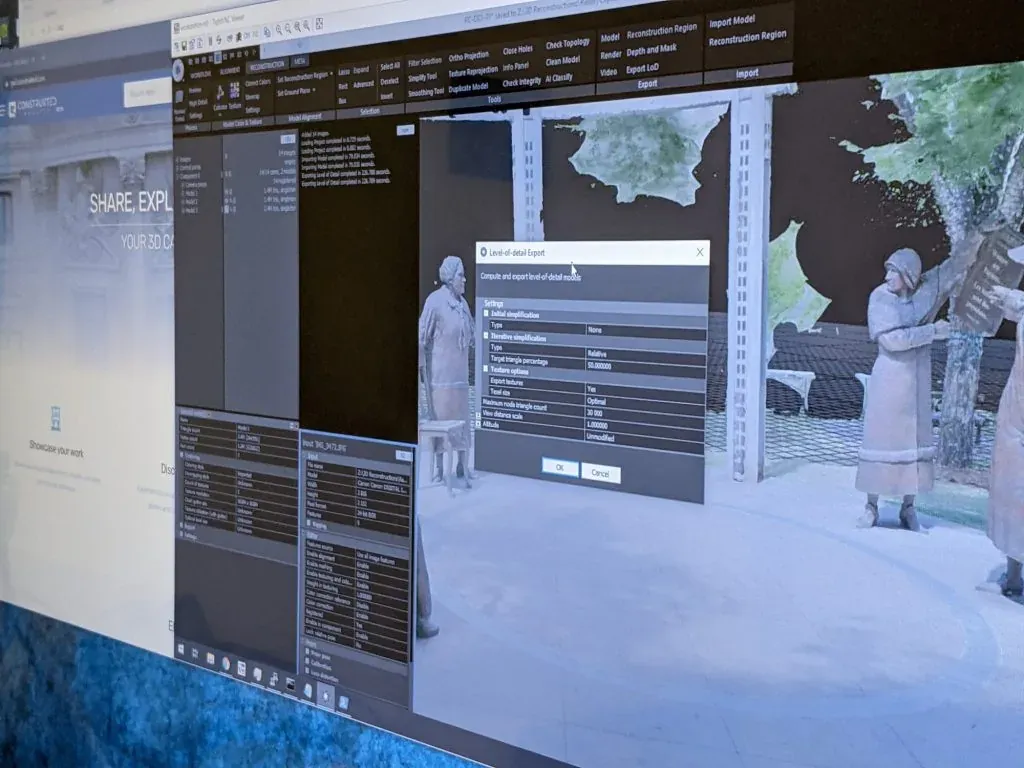Image resolution: width=1024 pixels, height=768 pixels.
Task: Click active RealityCapture taskbar icon
Action: point(325,696)
